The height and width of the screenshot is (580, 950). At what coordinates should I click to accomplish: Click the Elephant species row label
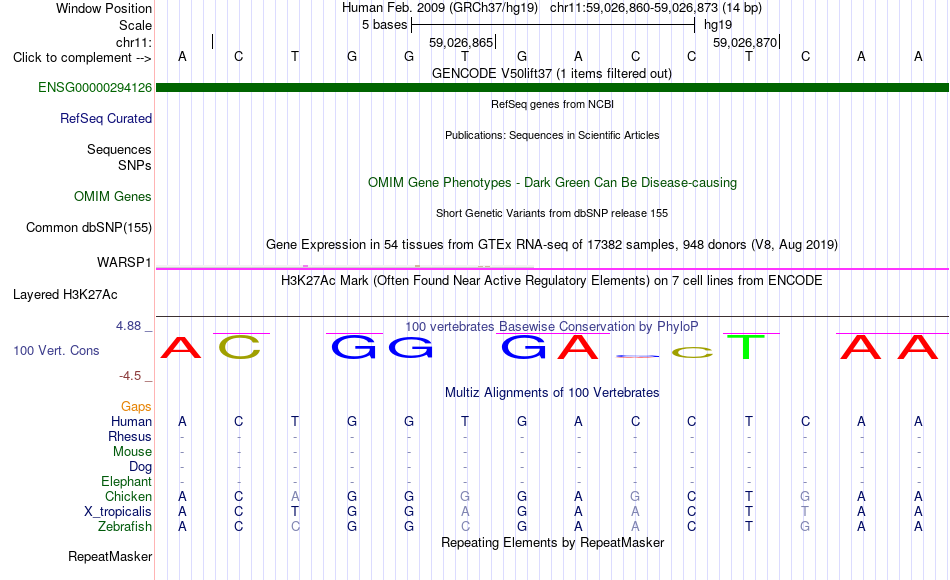[126, 481]
